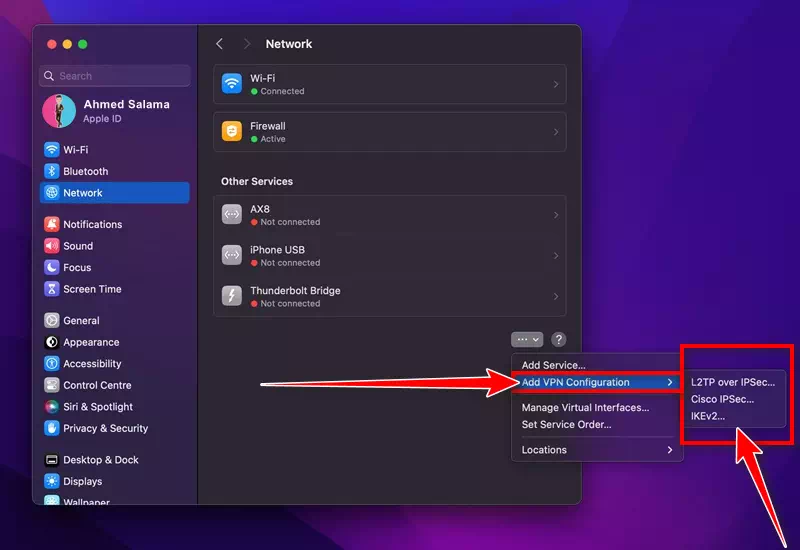Open General settings in the sidebar
This screenshot has width=800, height=550.
114,320
